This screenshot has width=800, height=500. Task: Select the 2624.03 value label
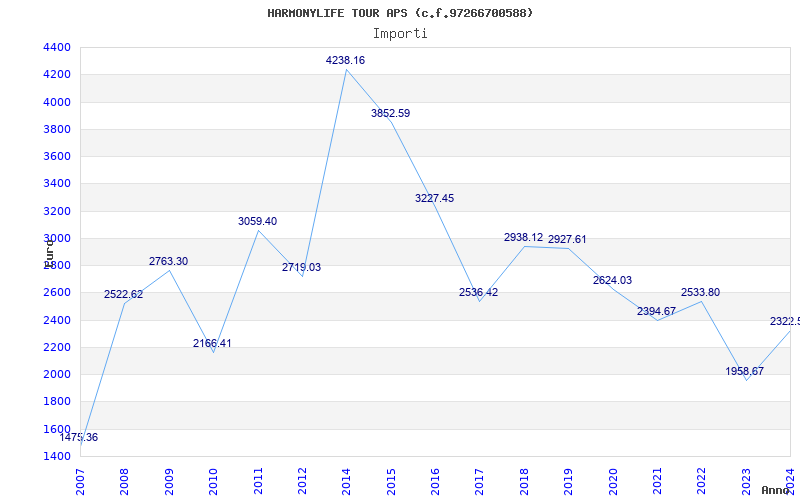[612, 280]
